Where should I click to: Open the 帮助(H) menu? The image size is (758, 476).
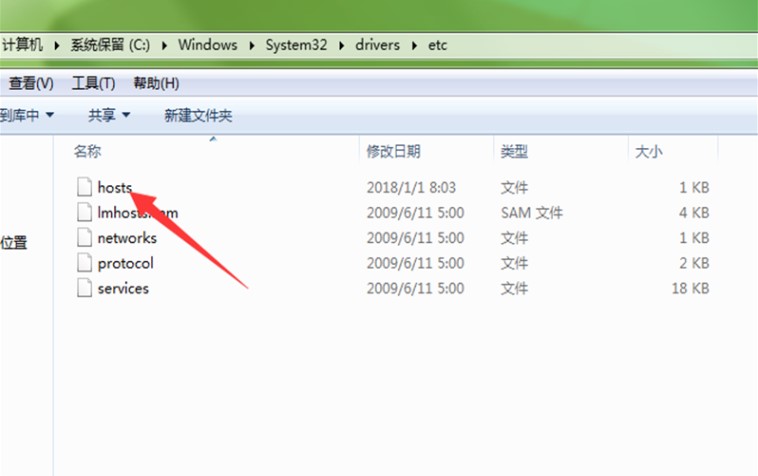pyautogui.click(x=156, y=83)
